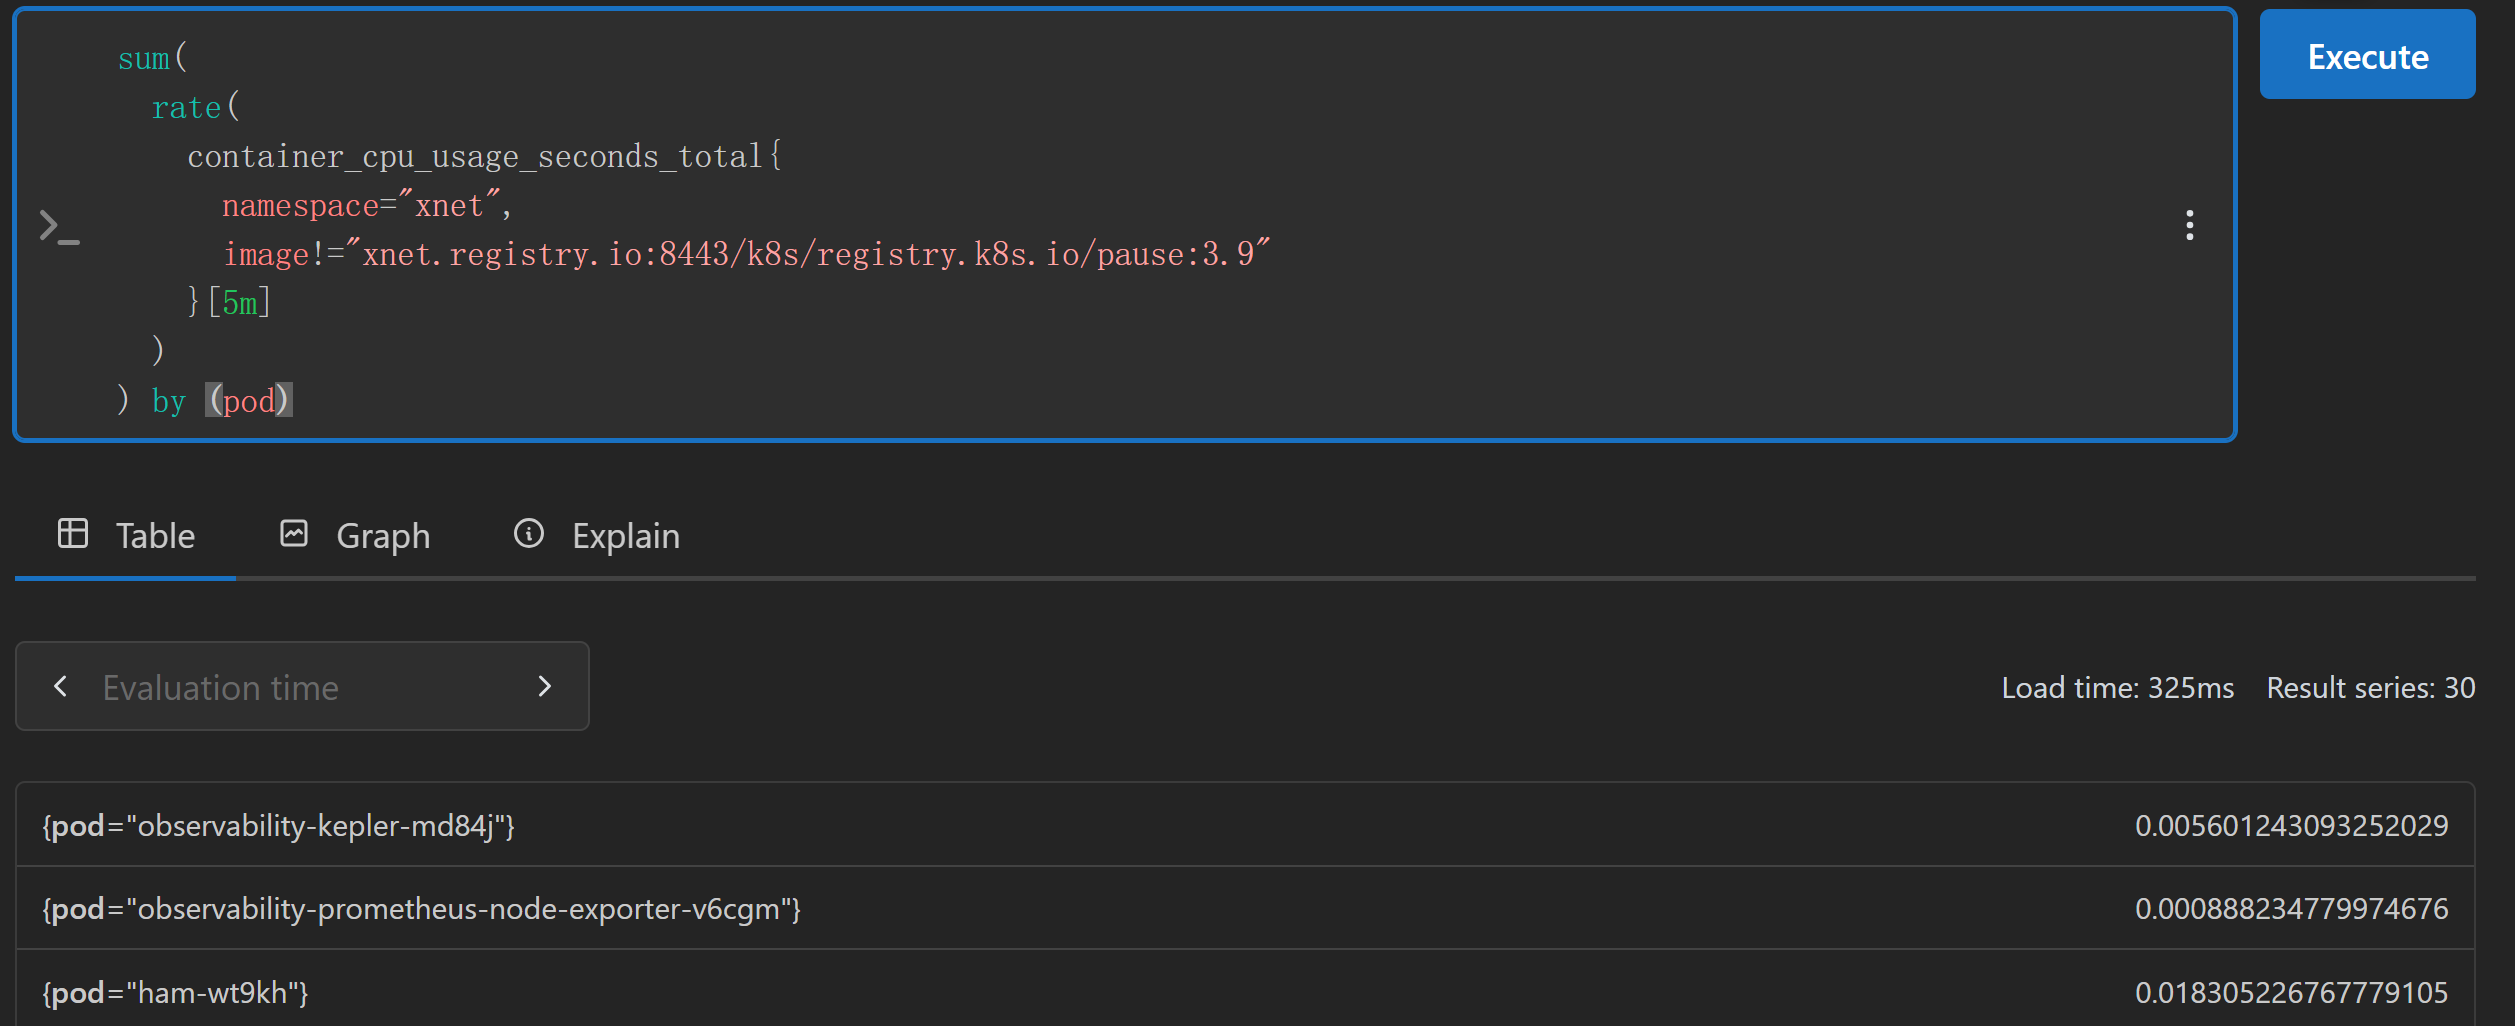This screenshot has width=2515, height=1026.
Task: Click the terminal prompt icon beside the query
Action: 59,226
